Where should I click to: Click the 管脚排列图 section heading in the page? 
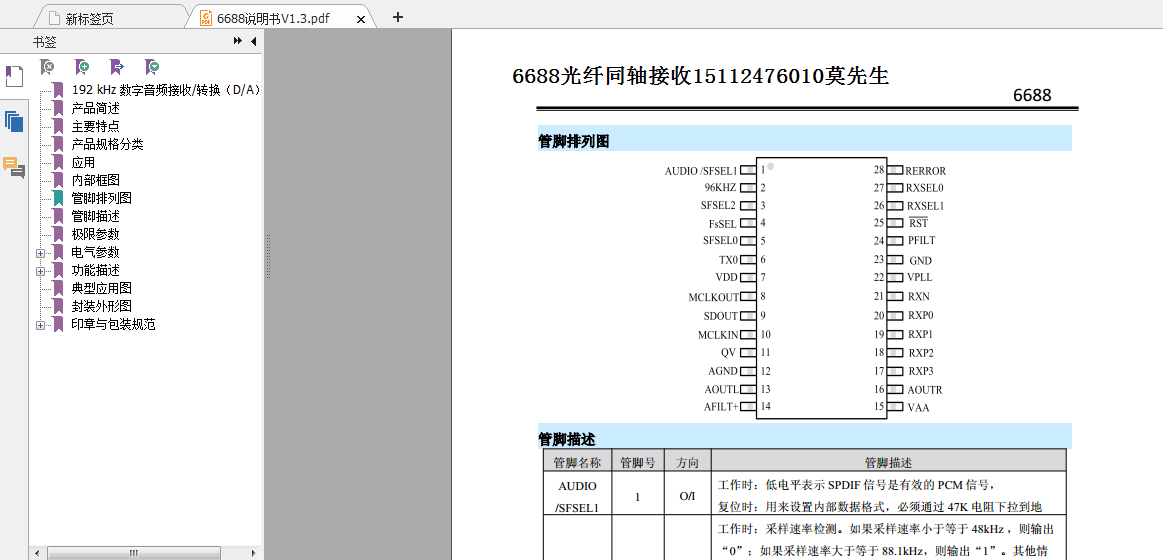(x=573, y=141)
